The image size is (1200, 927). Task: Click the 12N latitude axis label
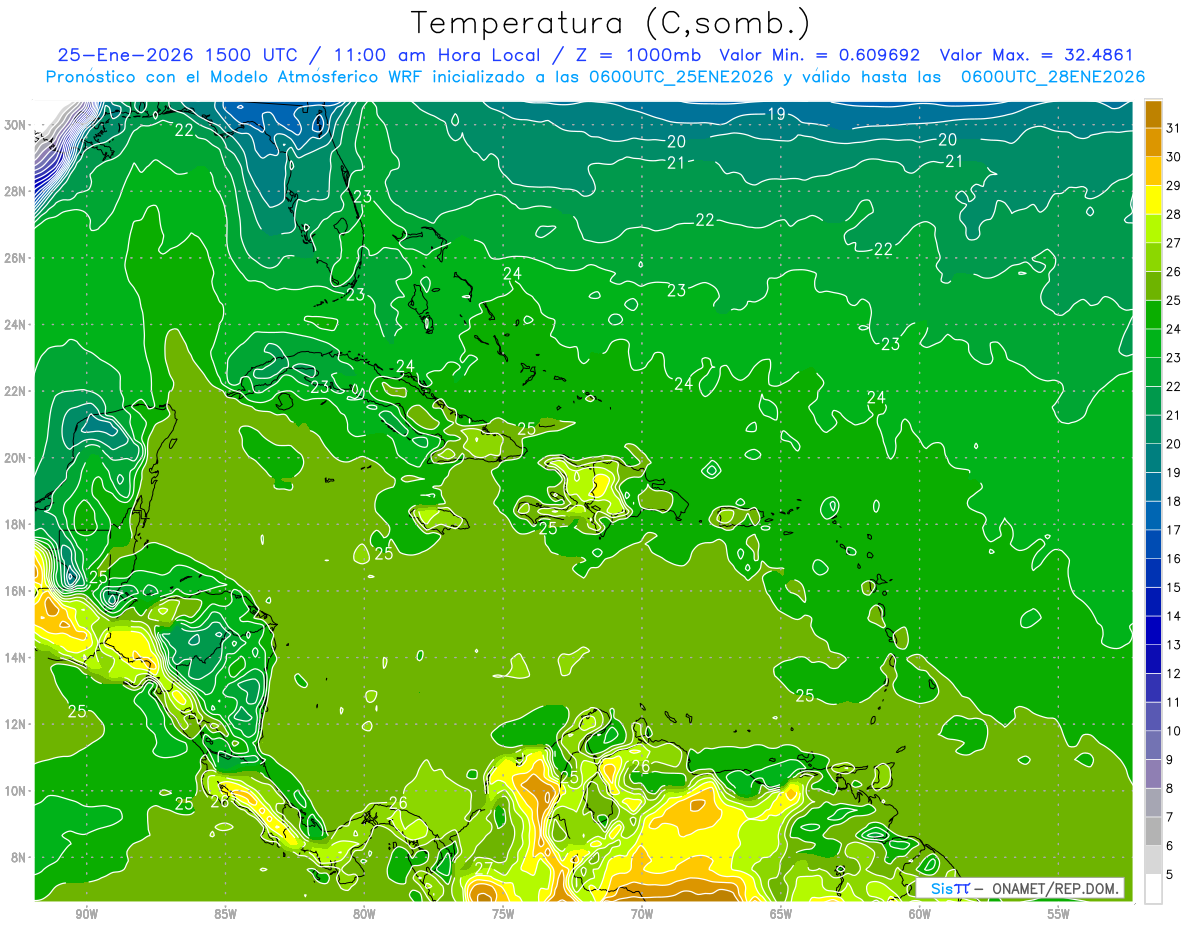(16, 724)
